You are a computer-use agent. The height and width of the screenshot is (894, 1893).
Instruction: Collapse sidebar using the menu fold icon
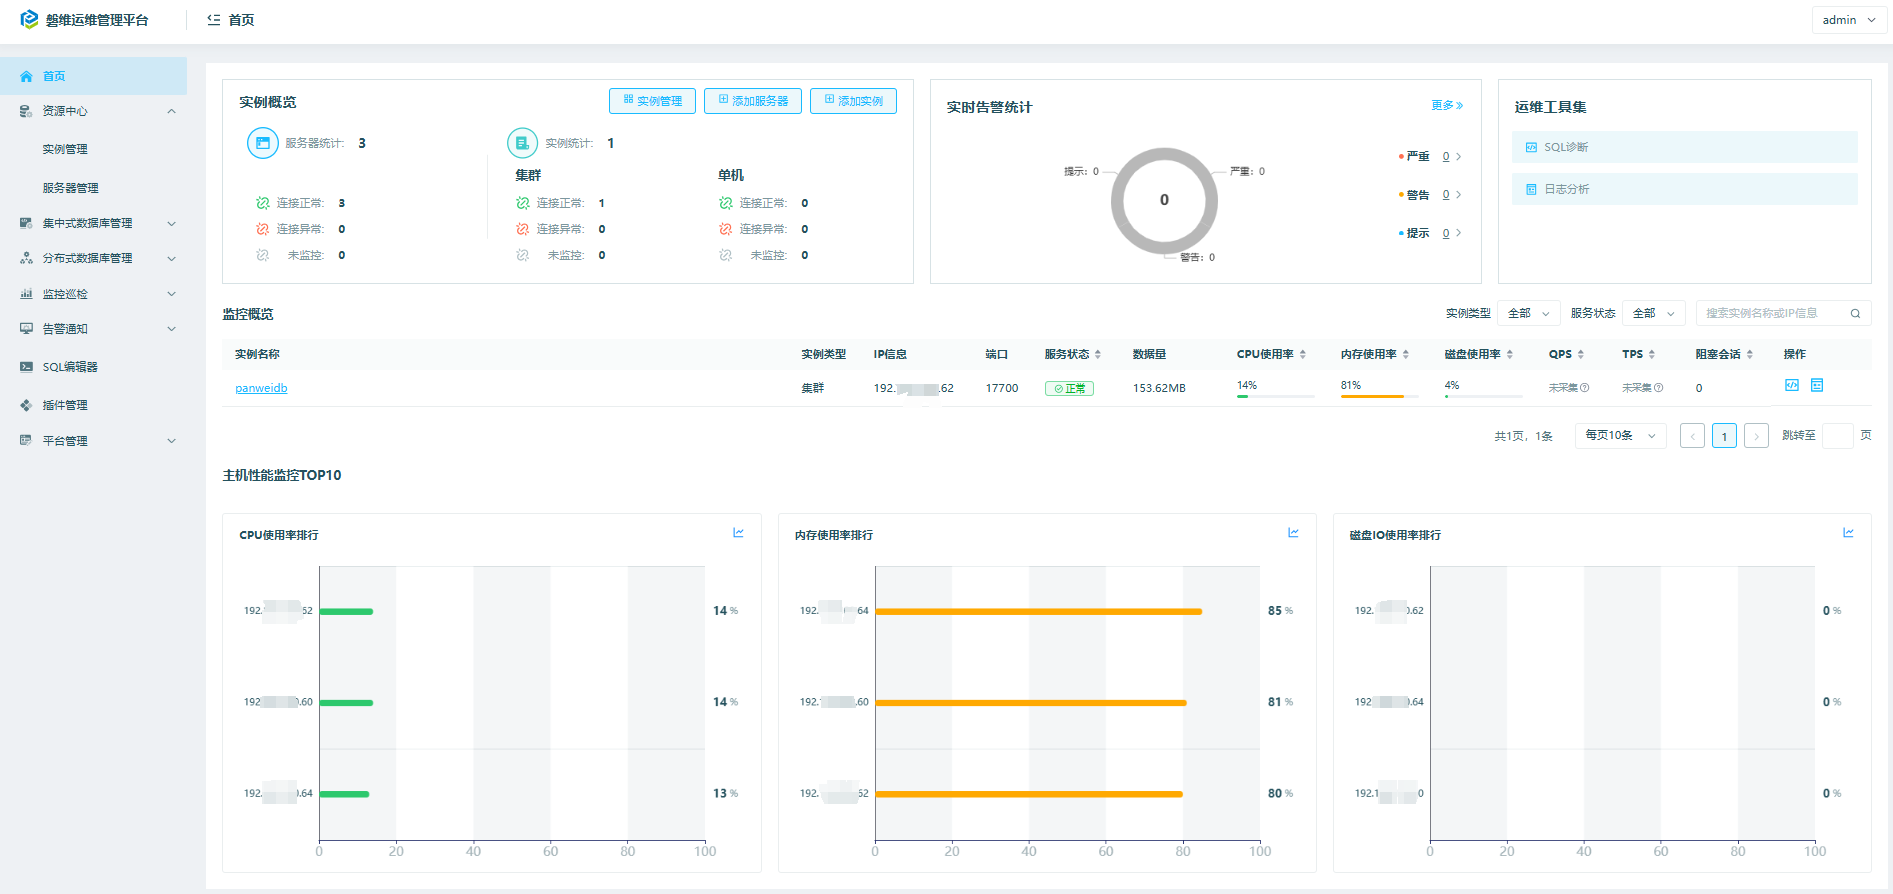point(213,20)
